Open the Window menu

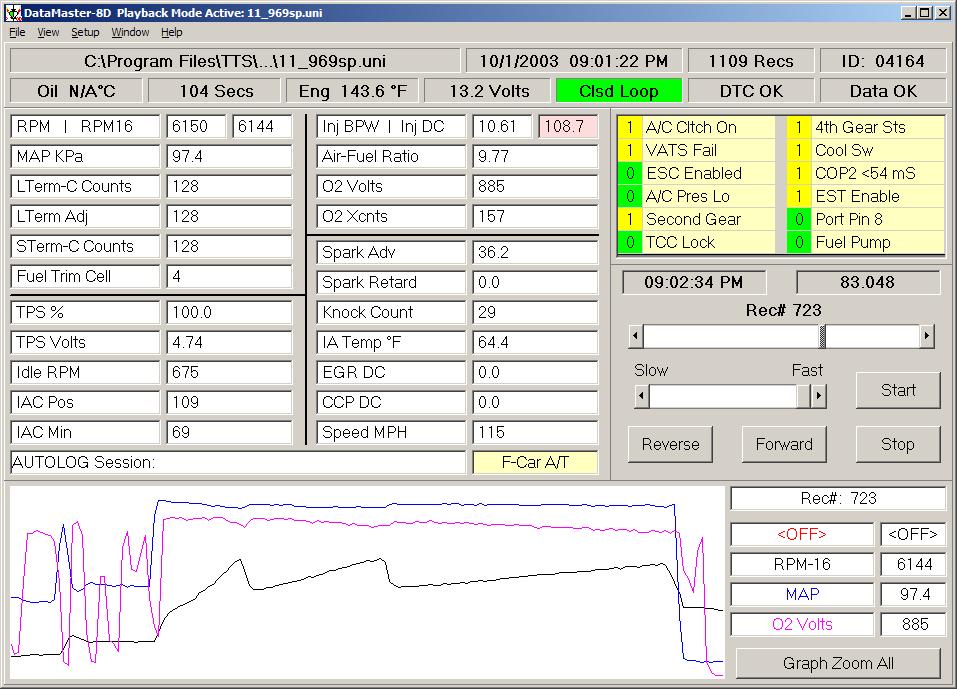coord(130,33)
